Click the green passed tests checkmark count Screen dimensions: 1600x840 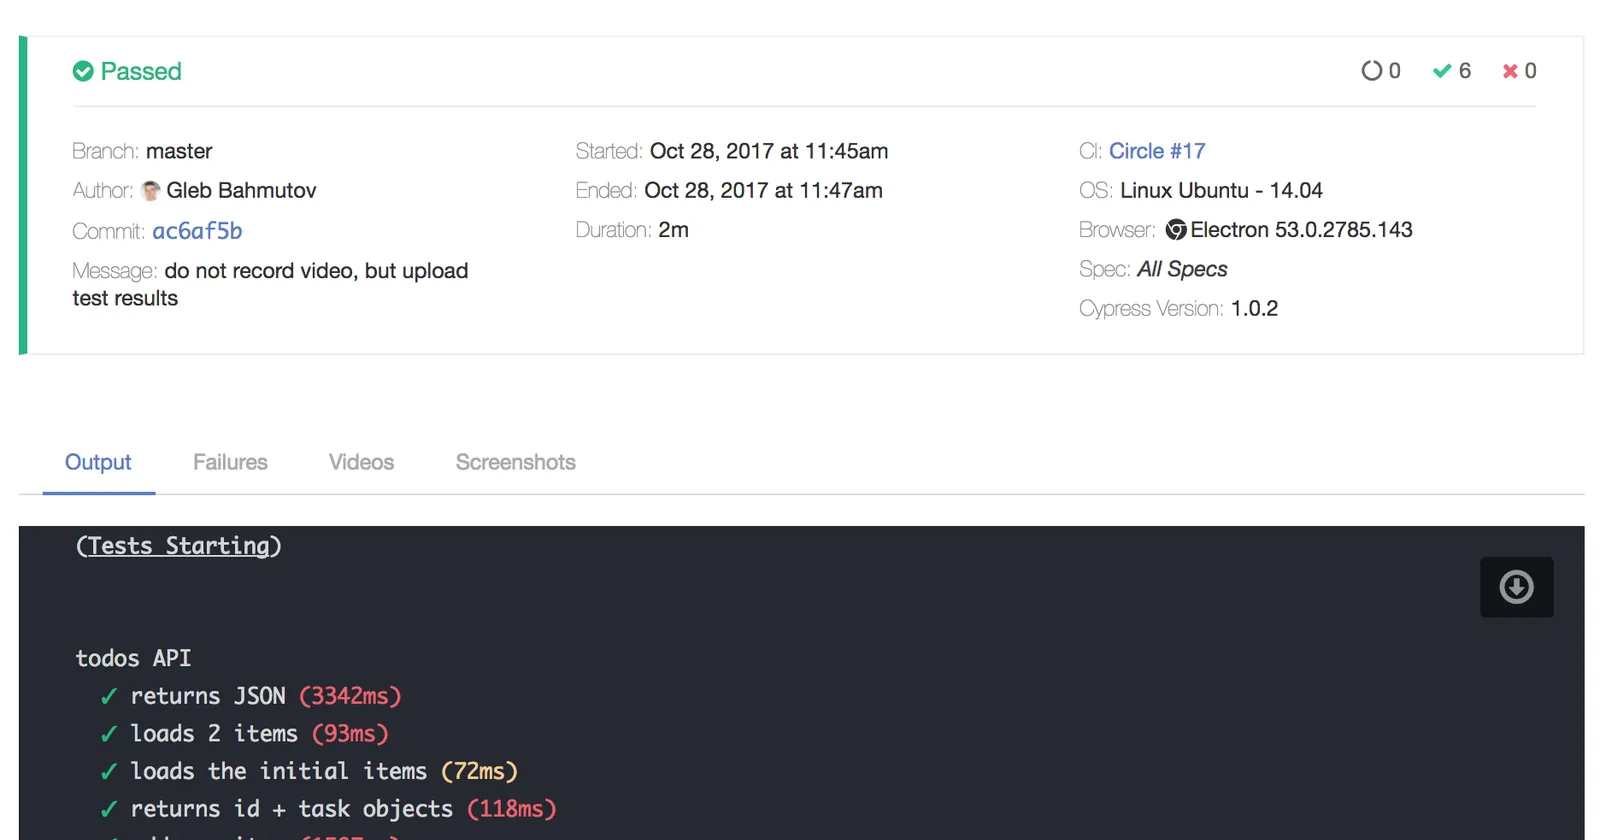coord(1451,71)
